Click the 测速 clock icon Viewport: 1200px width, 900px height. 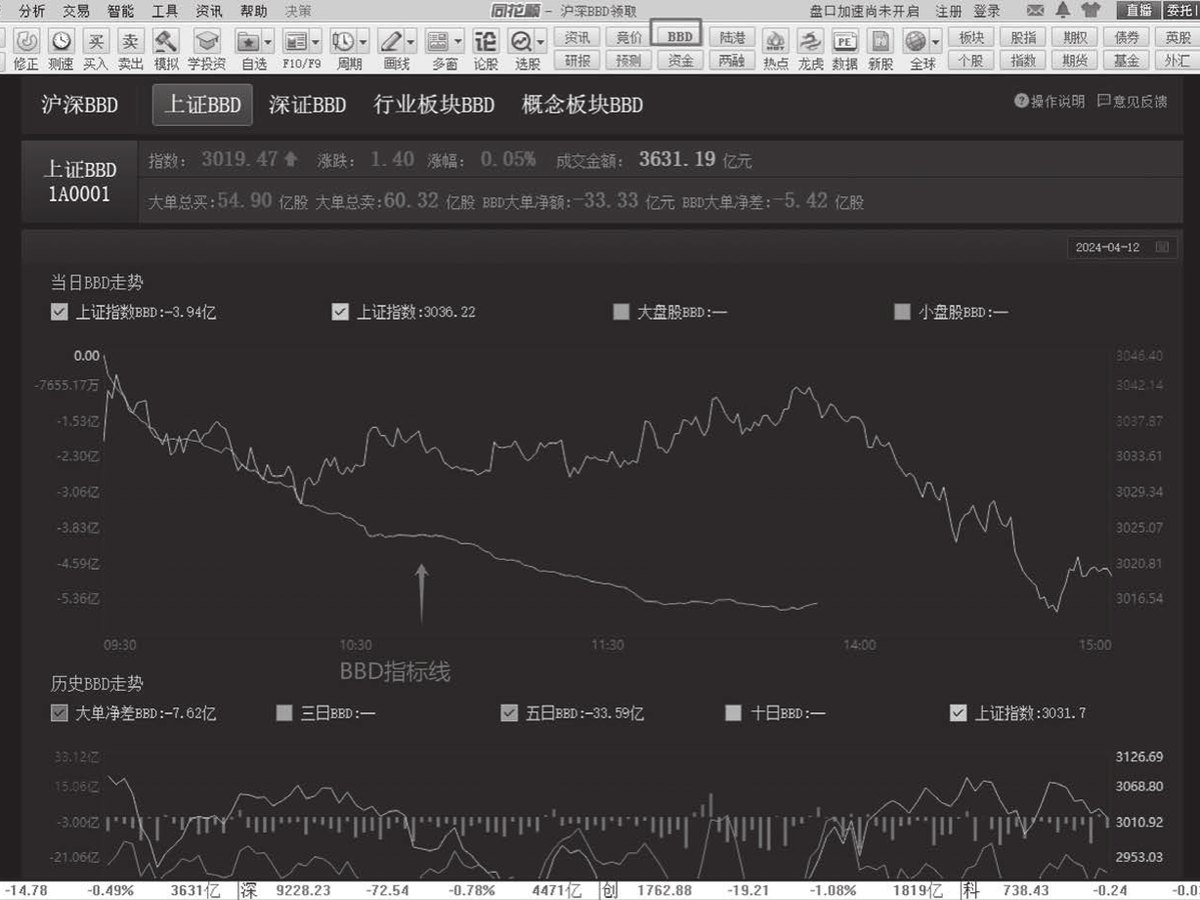[x=61, y=41]
